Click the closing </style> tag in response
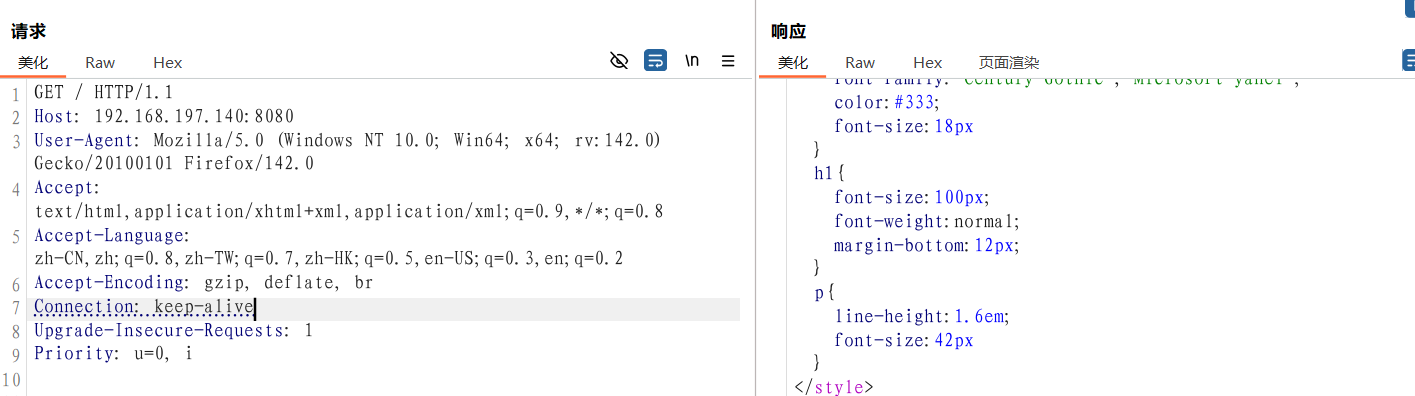The height and width of the screenshot is (396, 1415). pyautogui.click(x=834, y=387)
